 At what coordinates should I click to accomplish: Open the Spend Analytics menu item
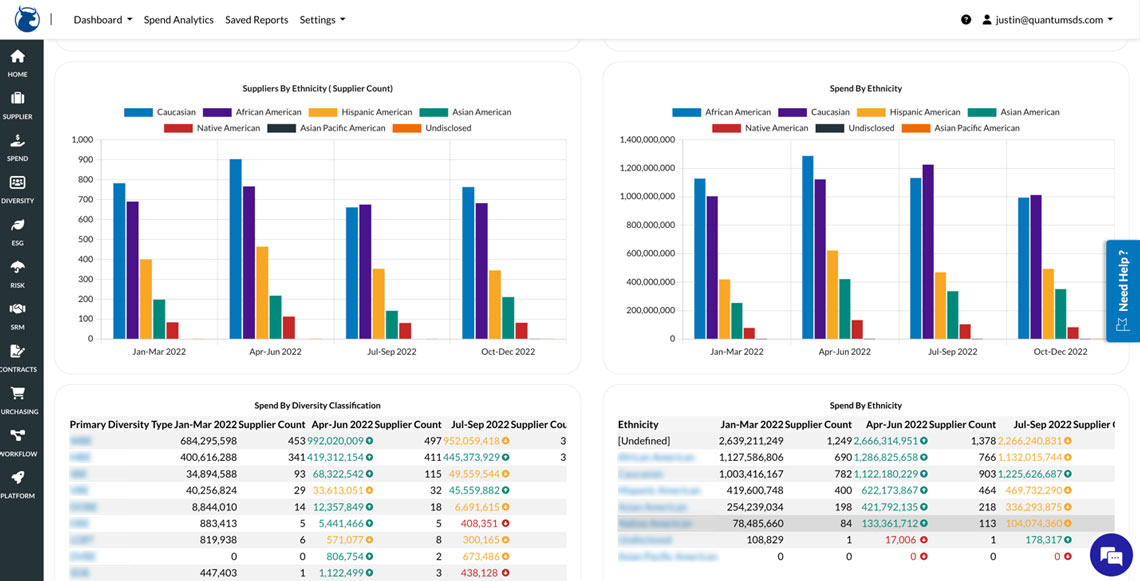[x=178, y=20]
